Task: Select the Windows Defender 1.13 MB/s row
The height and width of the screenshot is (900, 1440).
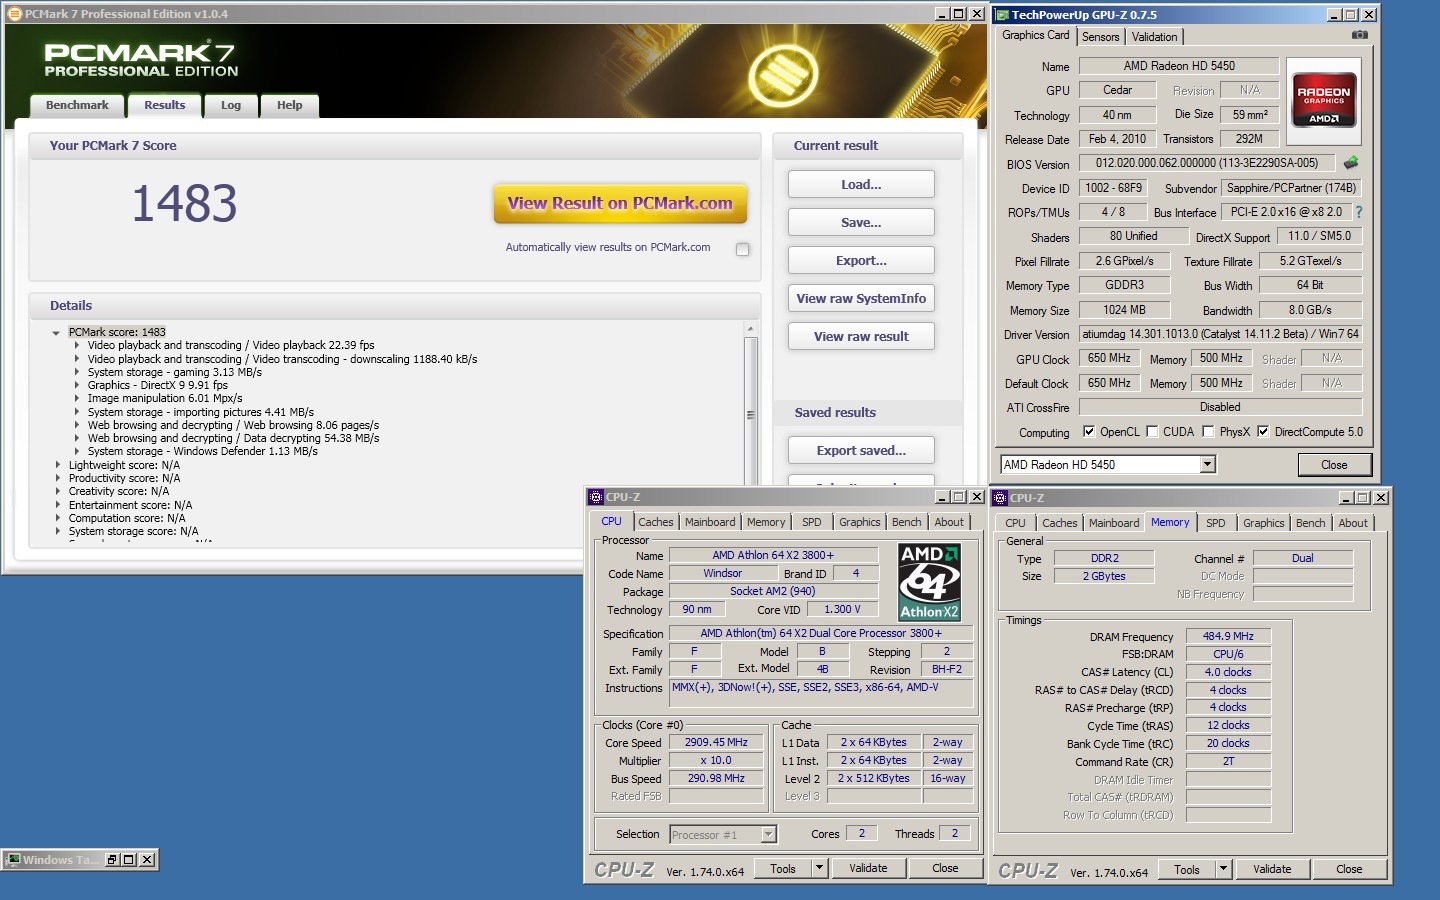Action: point(202,451)
